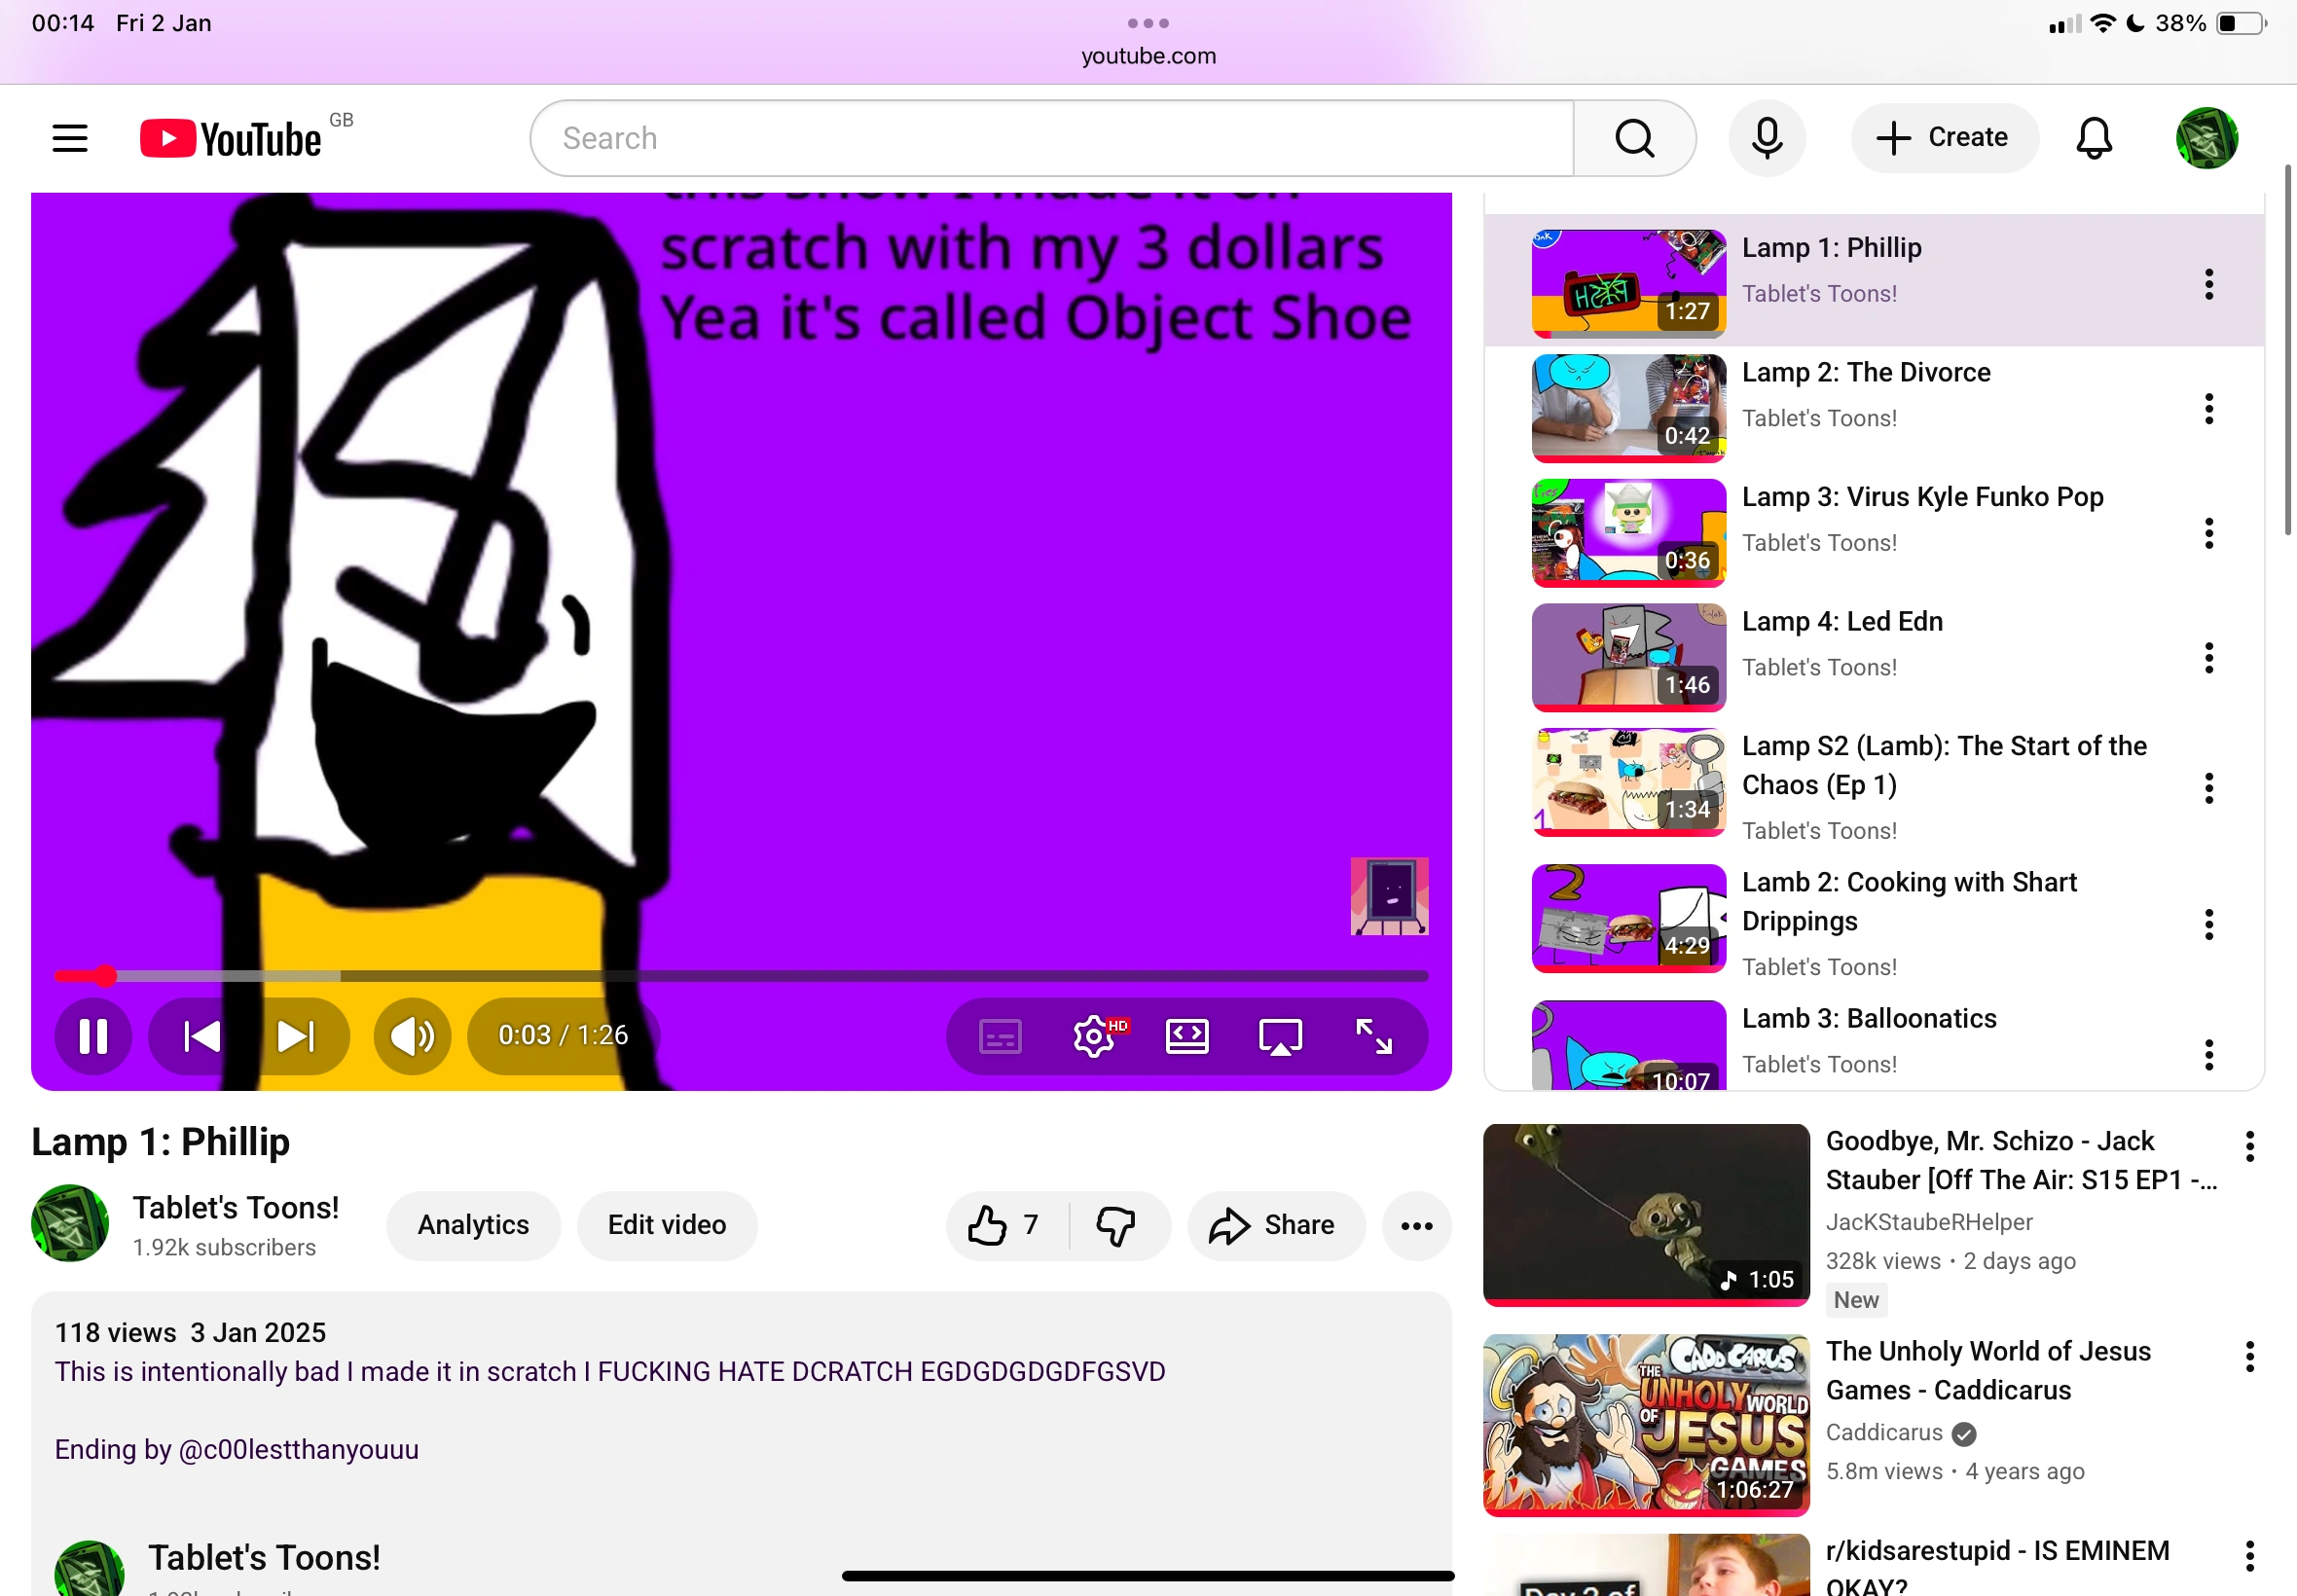Pause the playing video

pyautogui.click(x=94, y=1036)
